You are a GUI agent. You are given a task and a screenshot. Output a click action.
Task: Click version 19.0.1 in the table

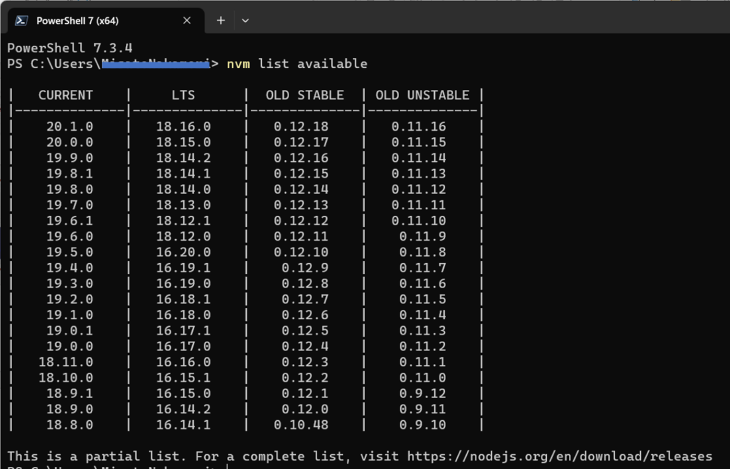tap(69, 331)
